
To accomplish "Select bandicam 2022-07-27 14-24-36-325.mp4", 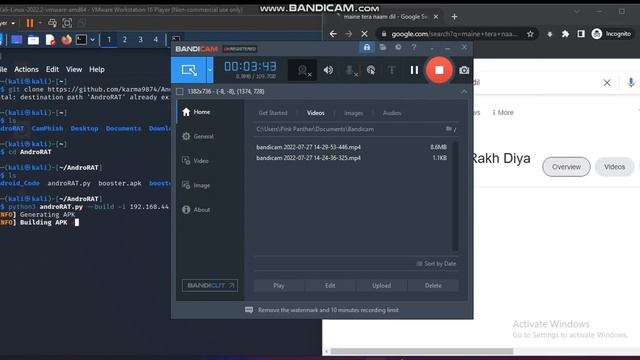I will pos(352,158).
